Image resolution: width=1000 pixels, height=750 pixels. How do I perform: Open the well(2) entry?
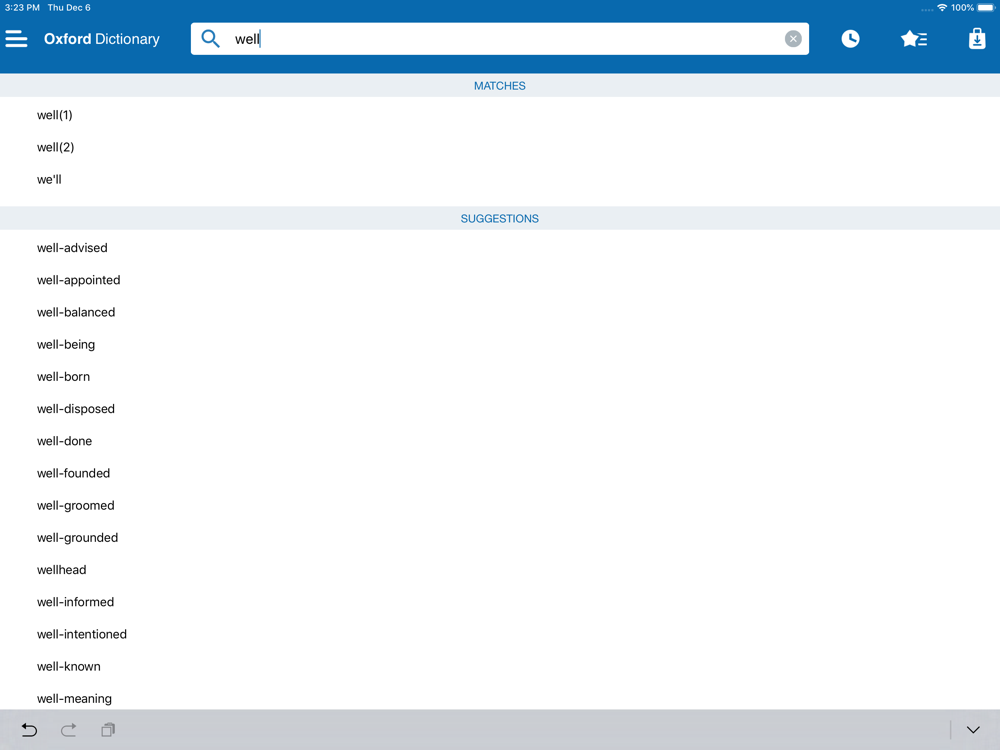coord(499,147)
